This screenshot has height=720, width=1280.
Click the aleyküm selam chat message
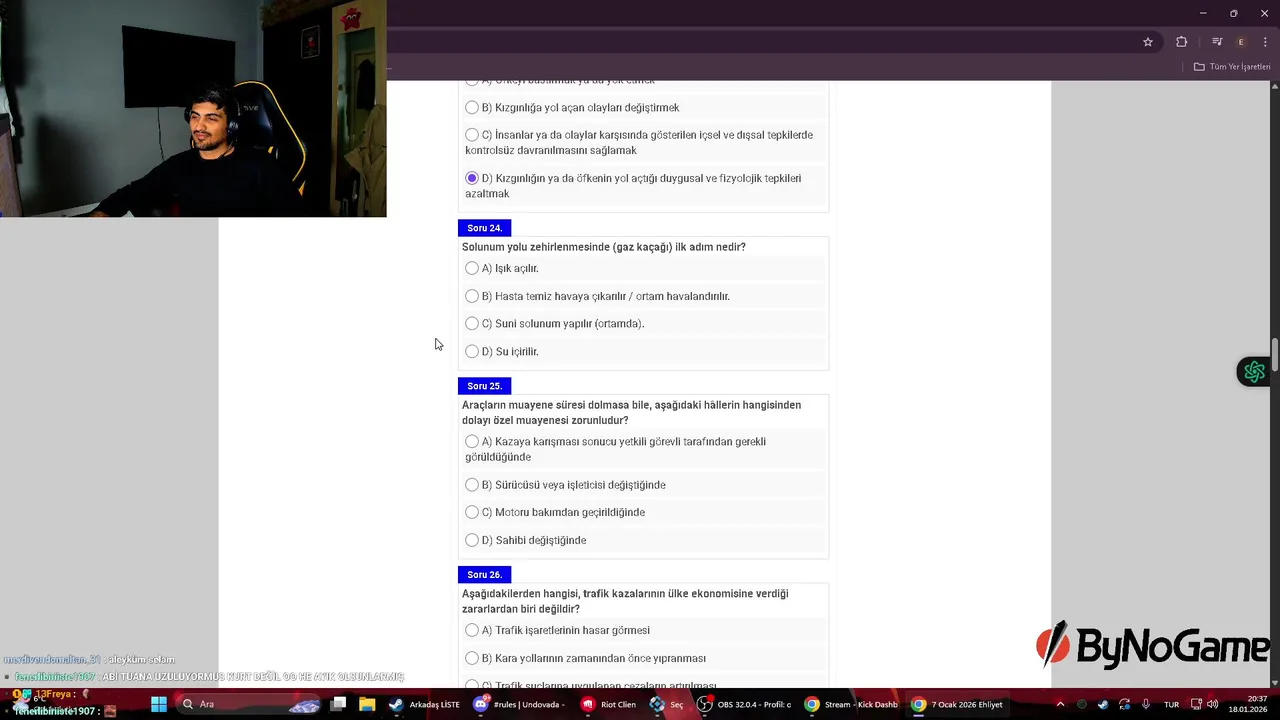pos(89,659)
